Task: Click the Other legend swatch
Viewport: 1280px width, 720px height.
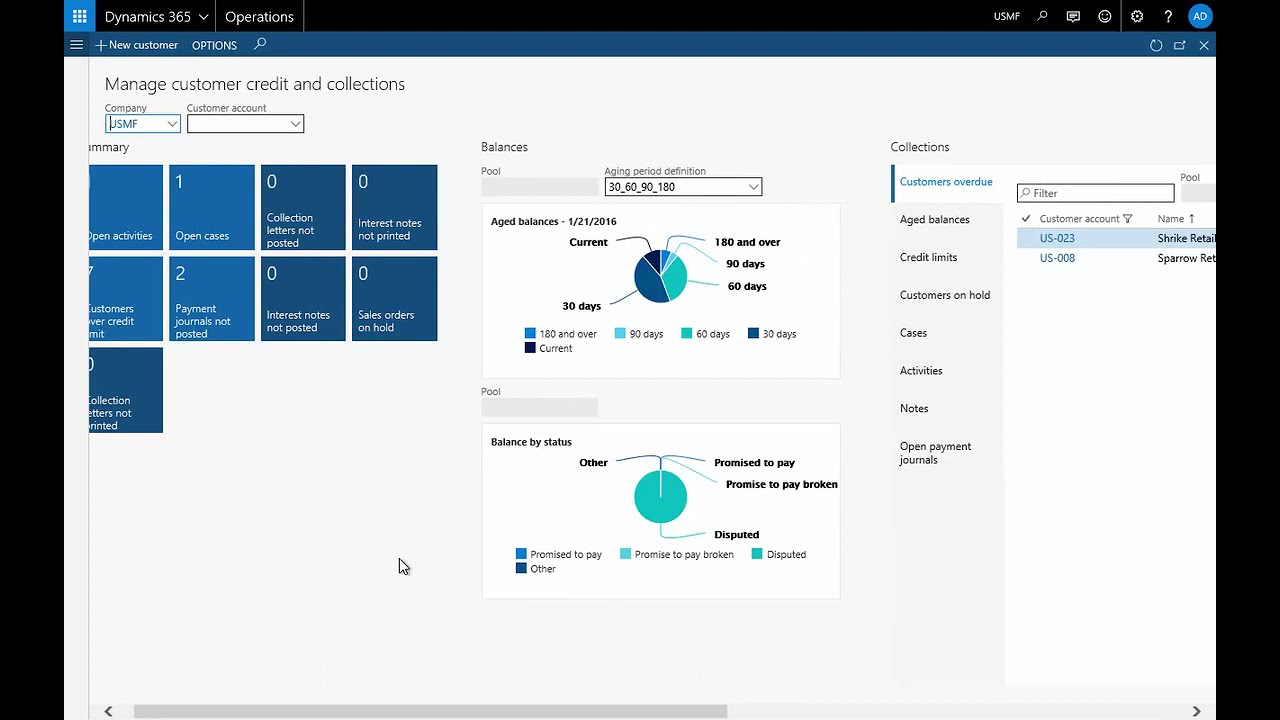Action: pyautogui.click(x=521, y=568)
